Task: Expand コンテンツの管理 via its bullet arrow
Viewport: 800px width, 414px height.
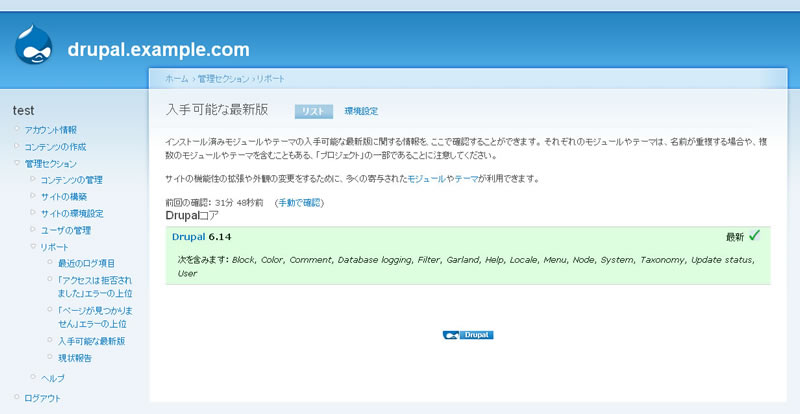Action: pyautogui.click(x=33, y=179)
